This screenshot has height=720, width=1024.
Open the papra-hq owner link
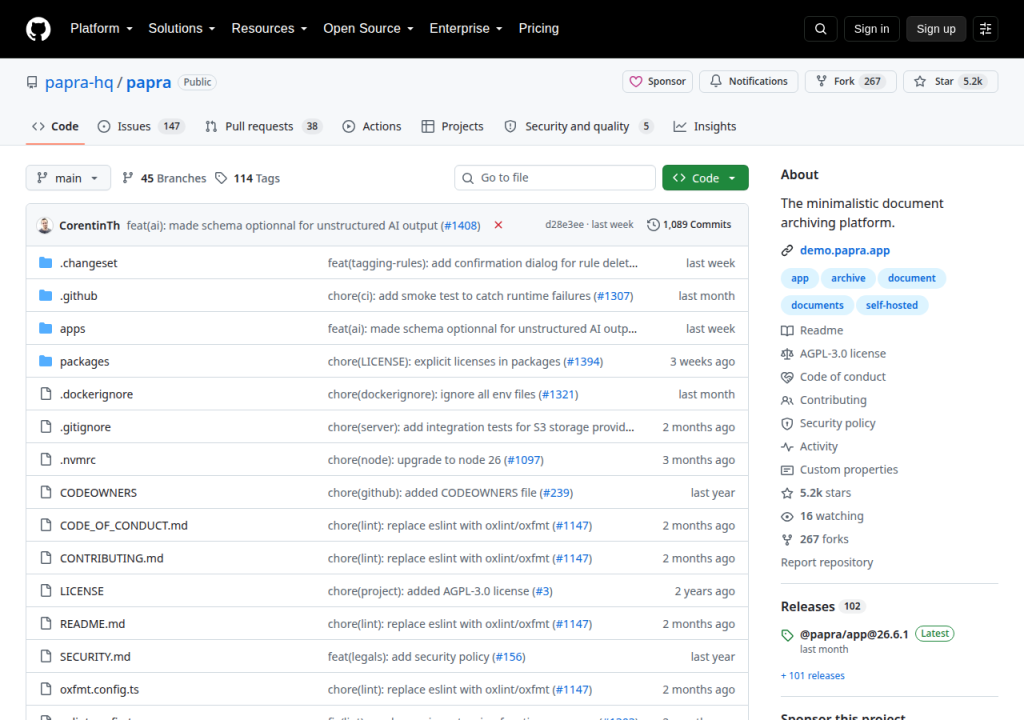(79, 82)
